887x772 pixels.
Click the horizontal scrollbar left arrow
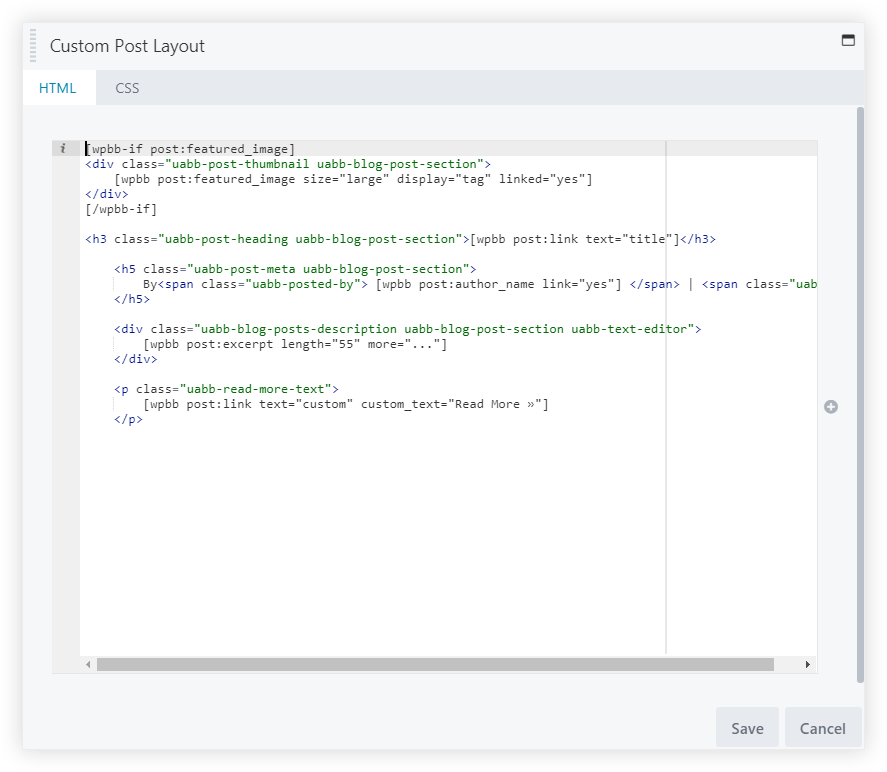(x=88, y=665)
